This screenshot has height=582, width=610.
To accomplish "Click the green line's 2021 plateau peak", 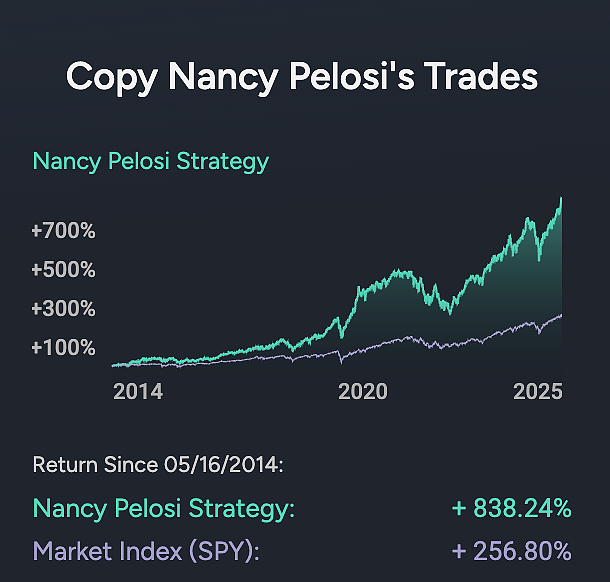I will tap(398, 270).
